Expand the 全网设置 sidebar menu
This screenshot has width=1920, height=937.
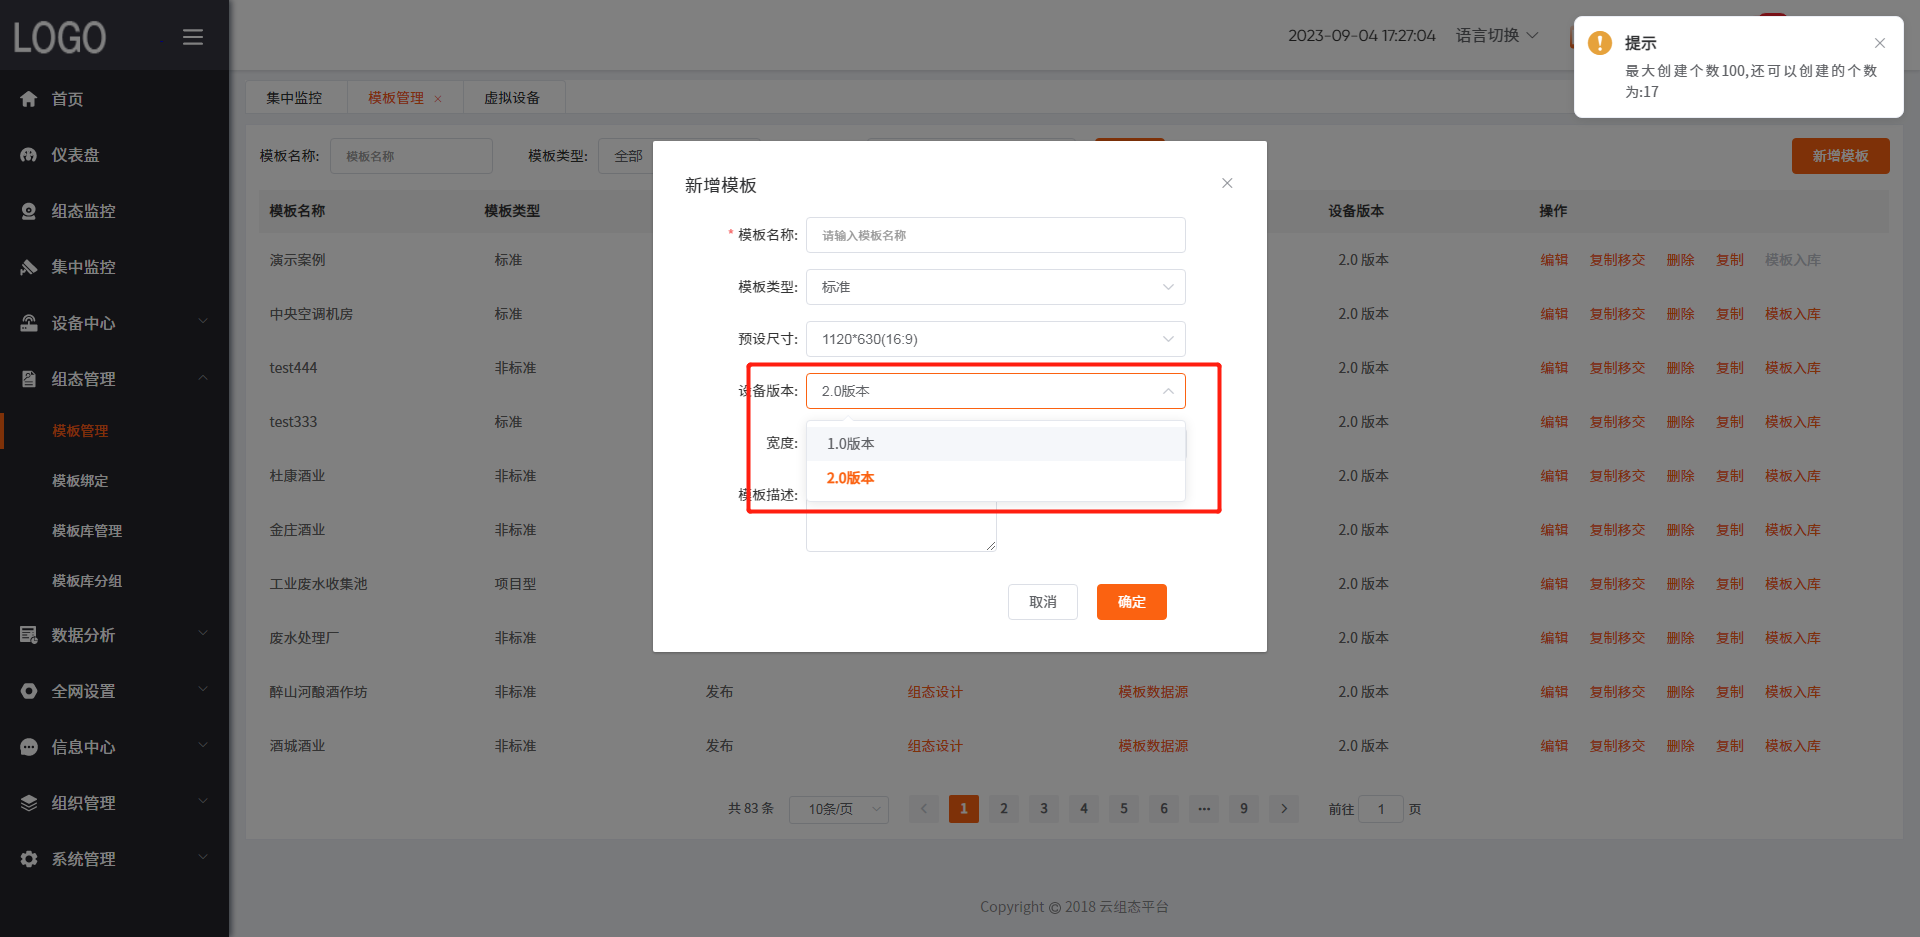click(x=114, y=691)
